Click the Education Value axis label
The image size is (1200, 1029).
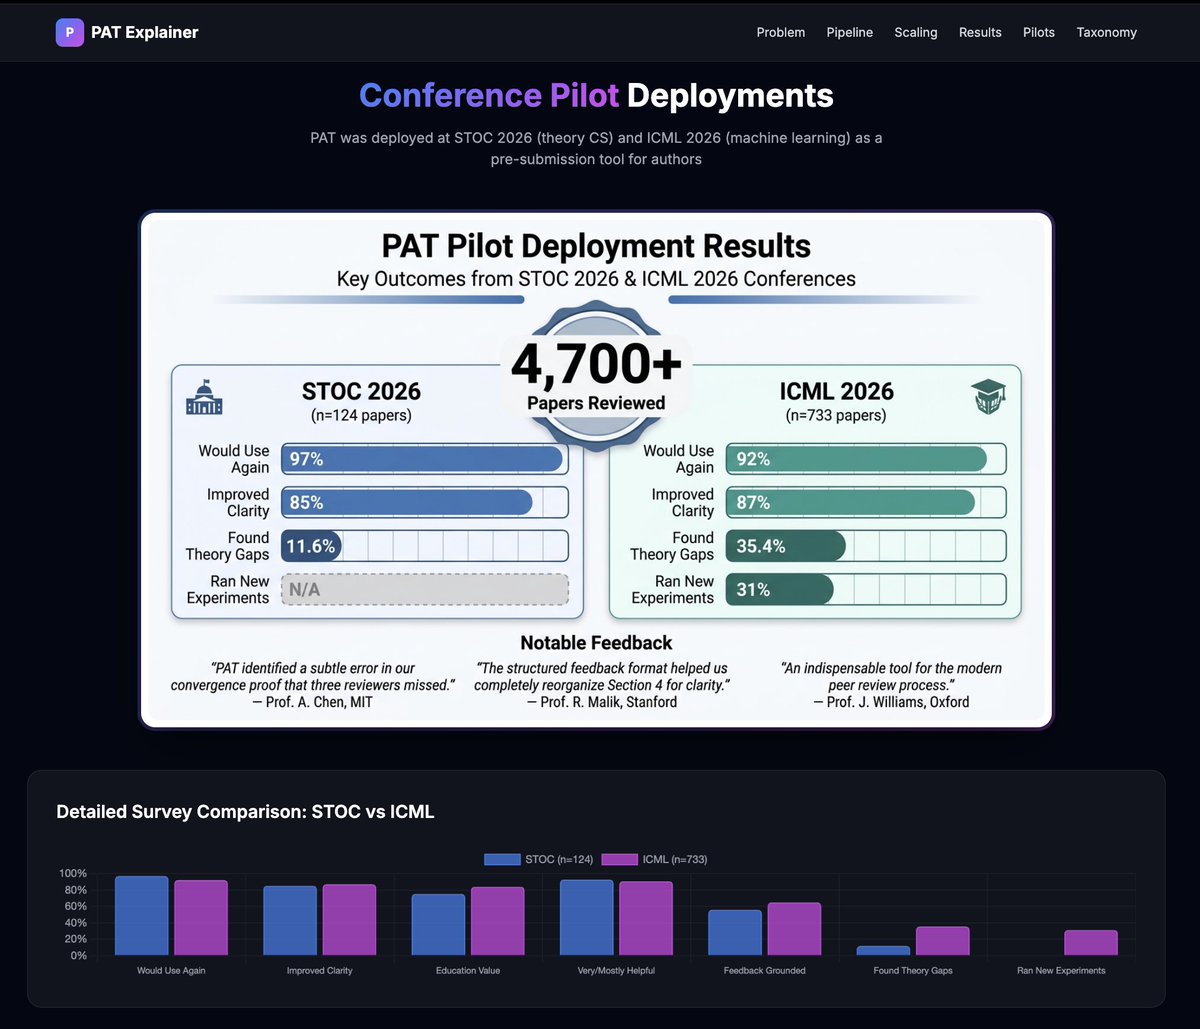468,971
